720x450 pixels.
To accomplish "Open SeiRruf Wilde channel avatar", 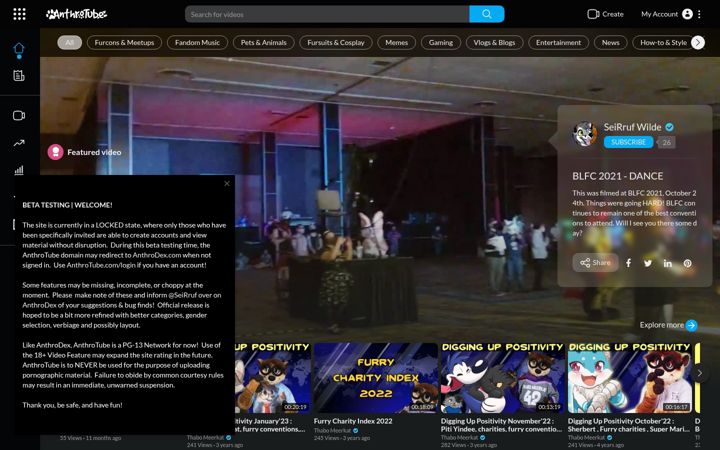I will [585, 134].
